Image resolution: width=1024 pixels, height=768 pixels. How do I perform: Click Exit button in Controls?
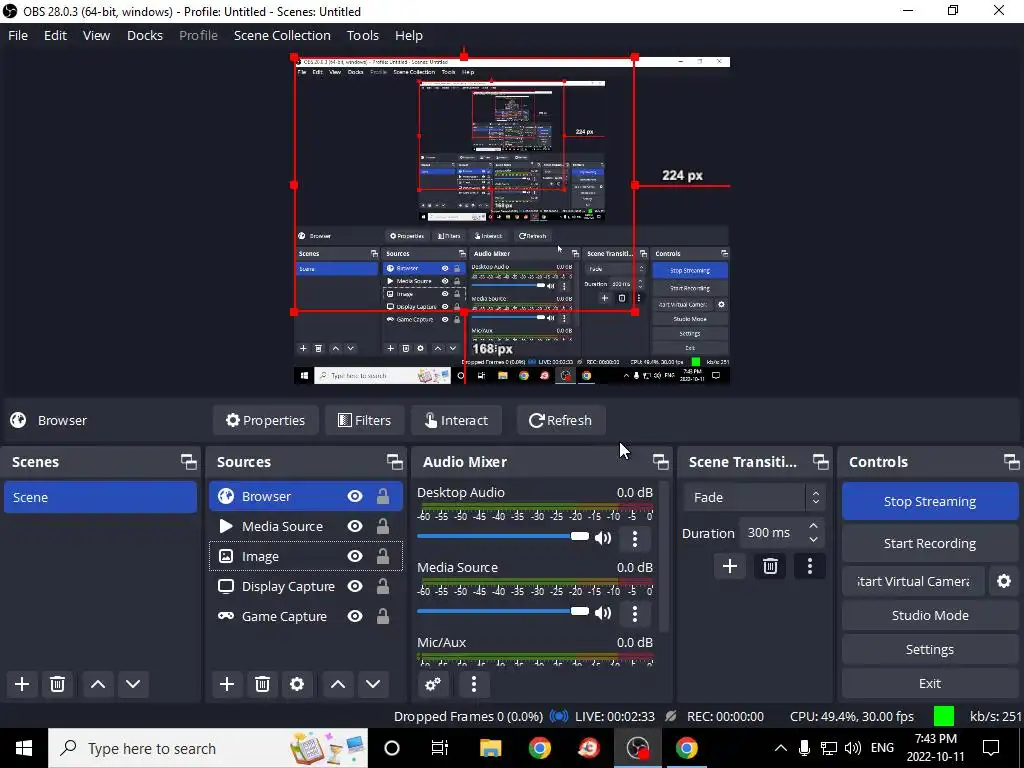930,683
